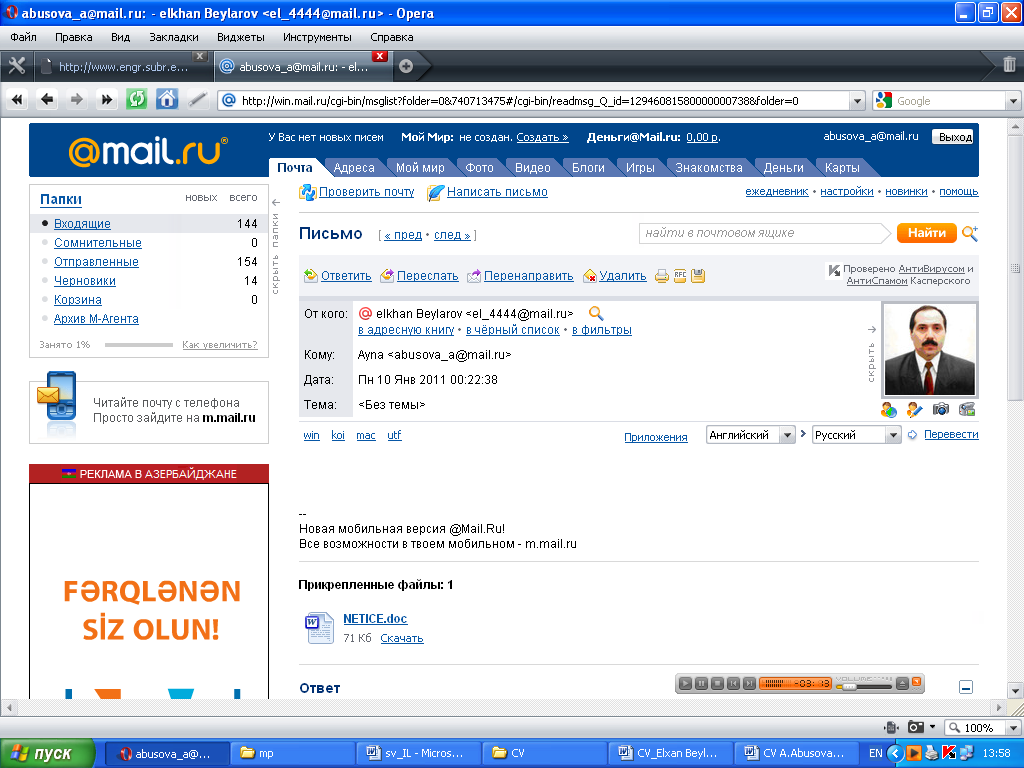Click the RFC headers icon
Image resolution: width=1024 pixels, height=768 pixels.
[x=680, y=276]
